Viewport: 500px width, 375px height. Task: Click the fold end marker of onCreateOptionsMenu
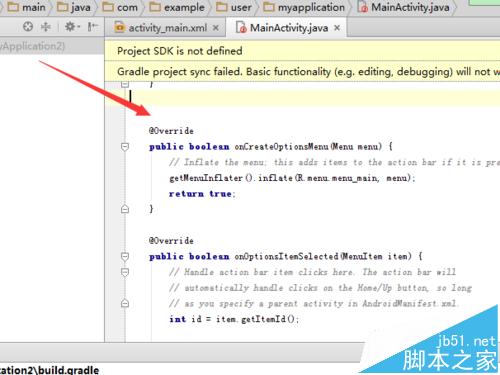[125, 209]
